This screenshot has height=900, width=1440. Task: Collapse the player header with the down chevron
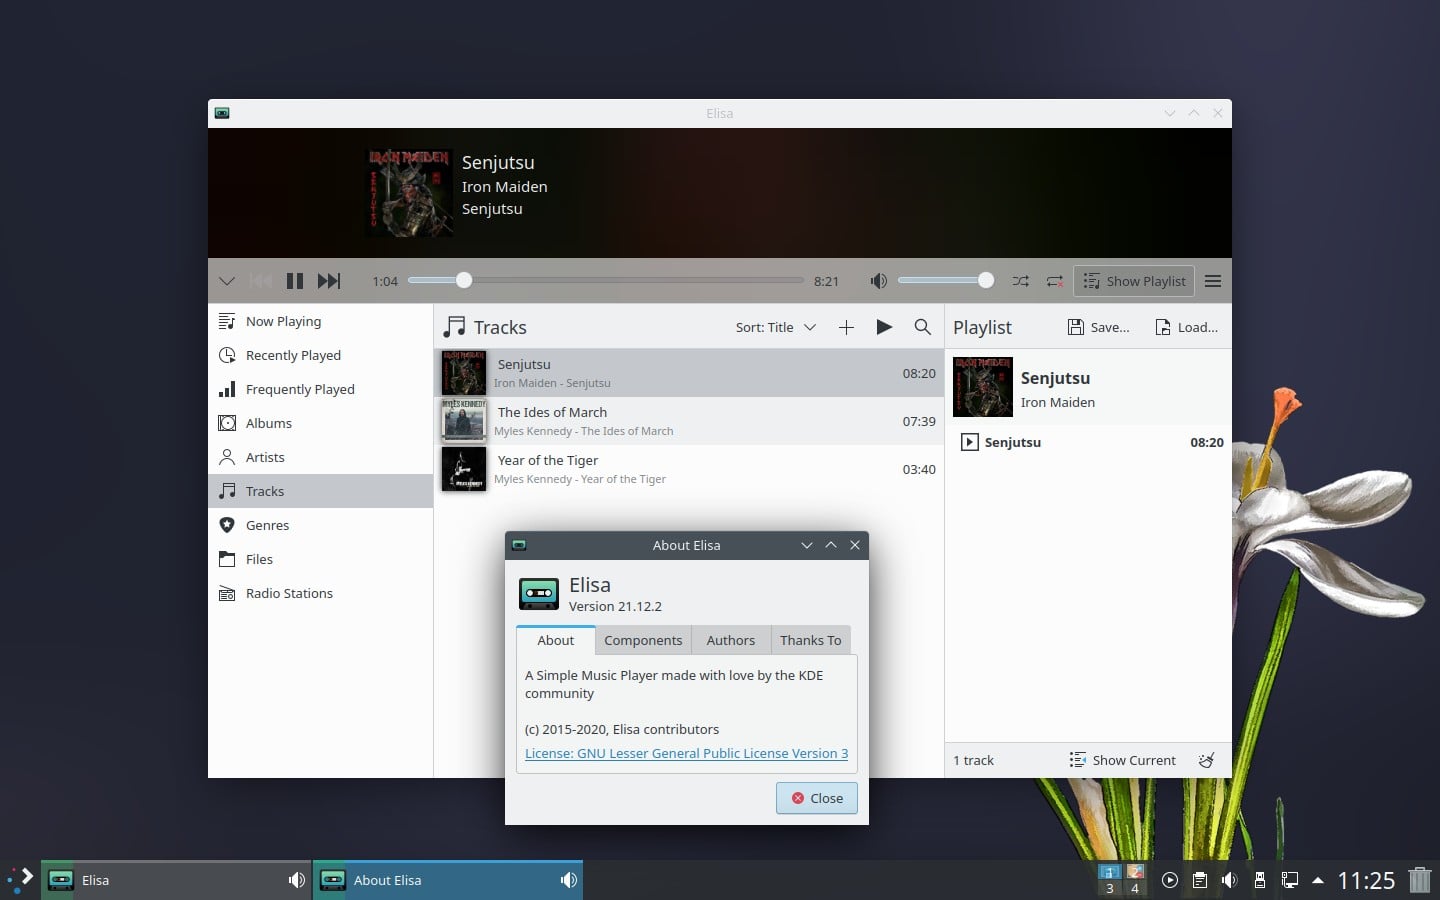tap(227, 281)
